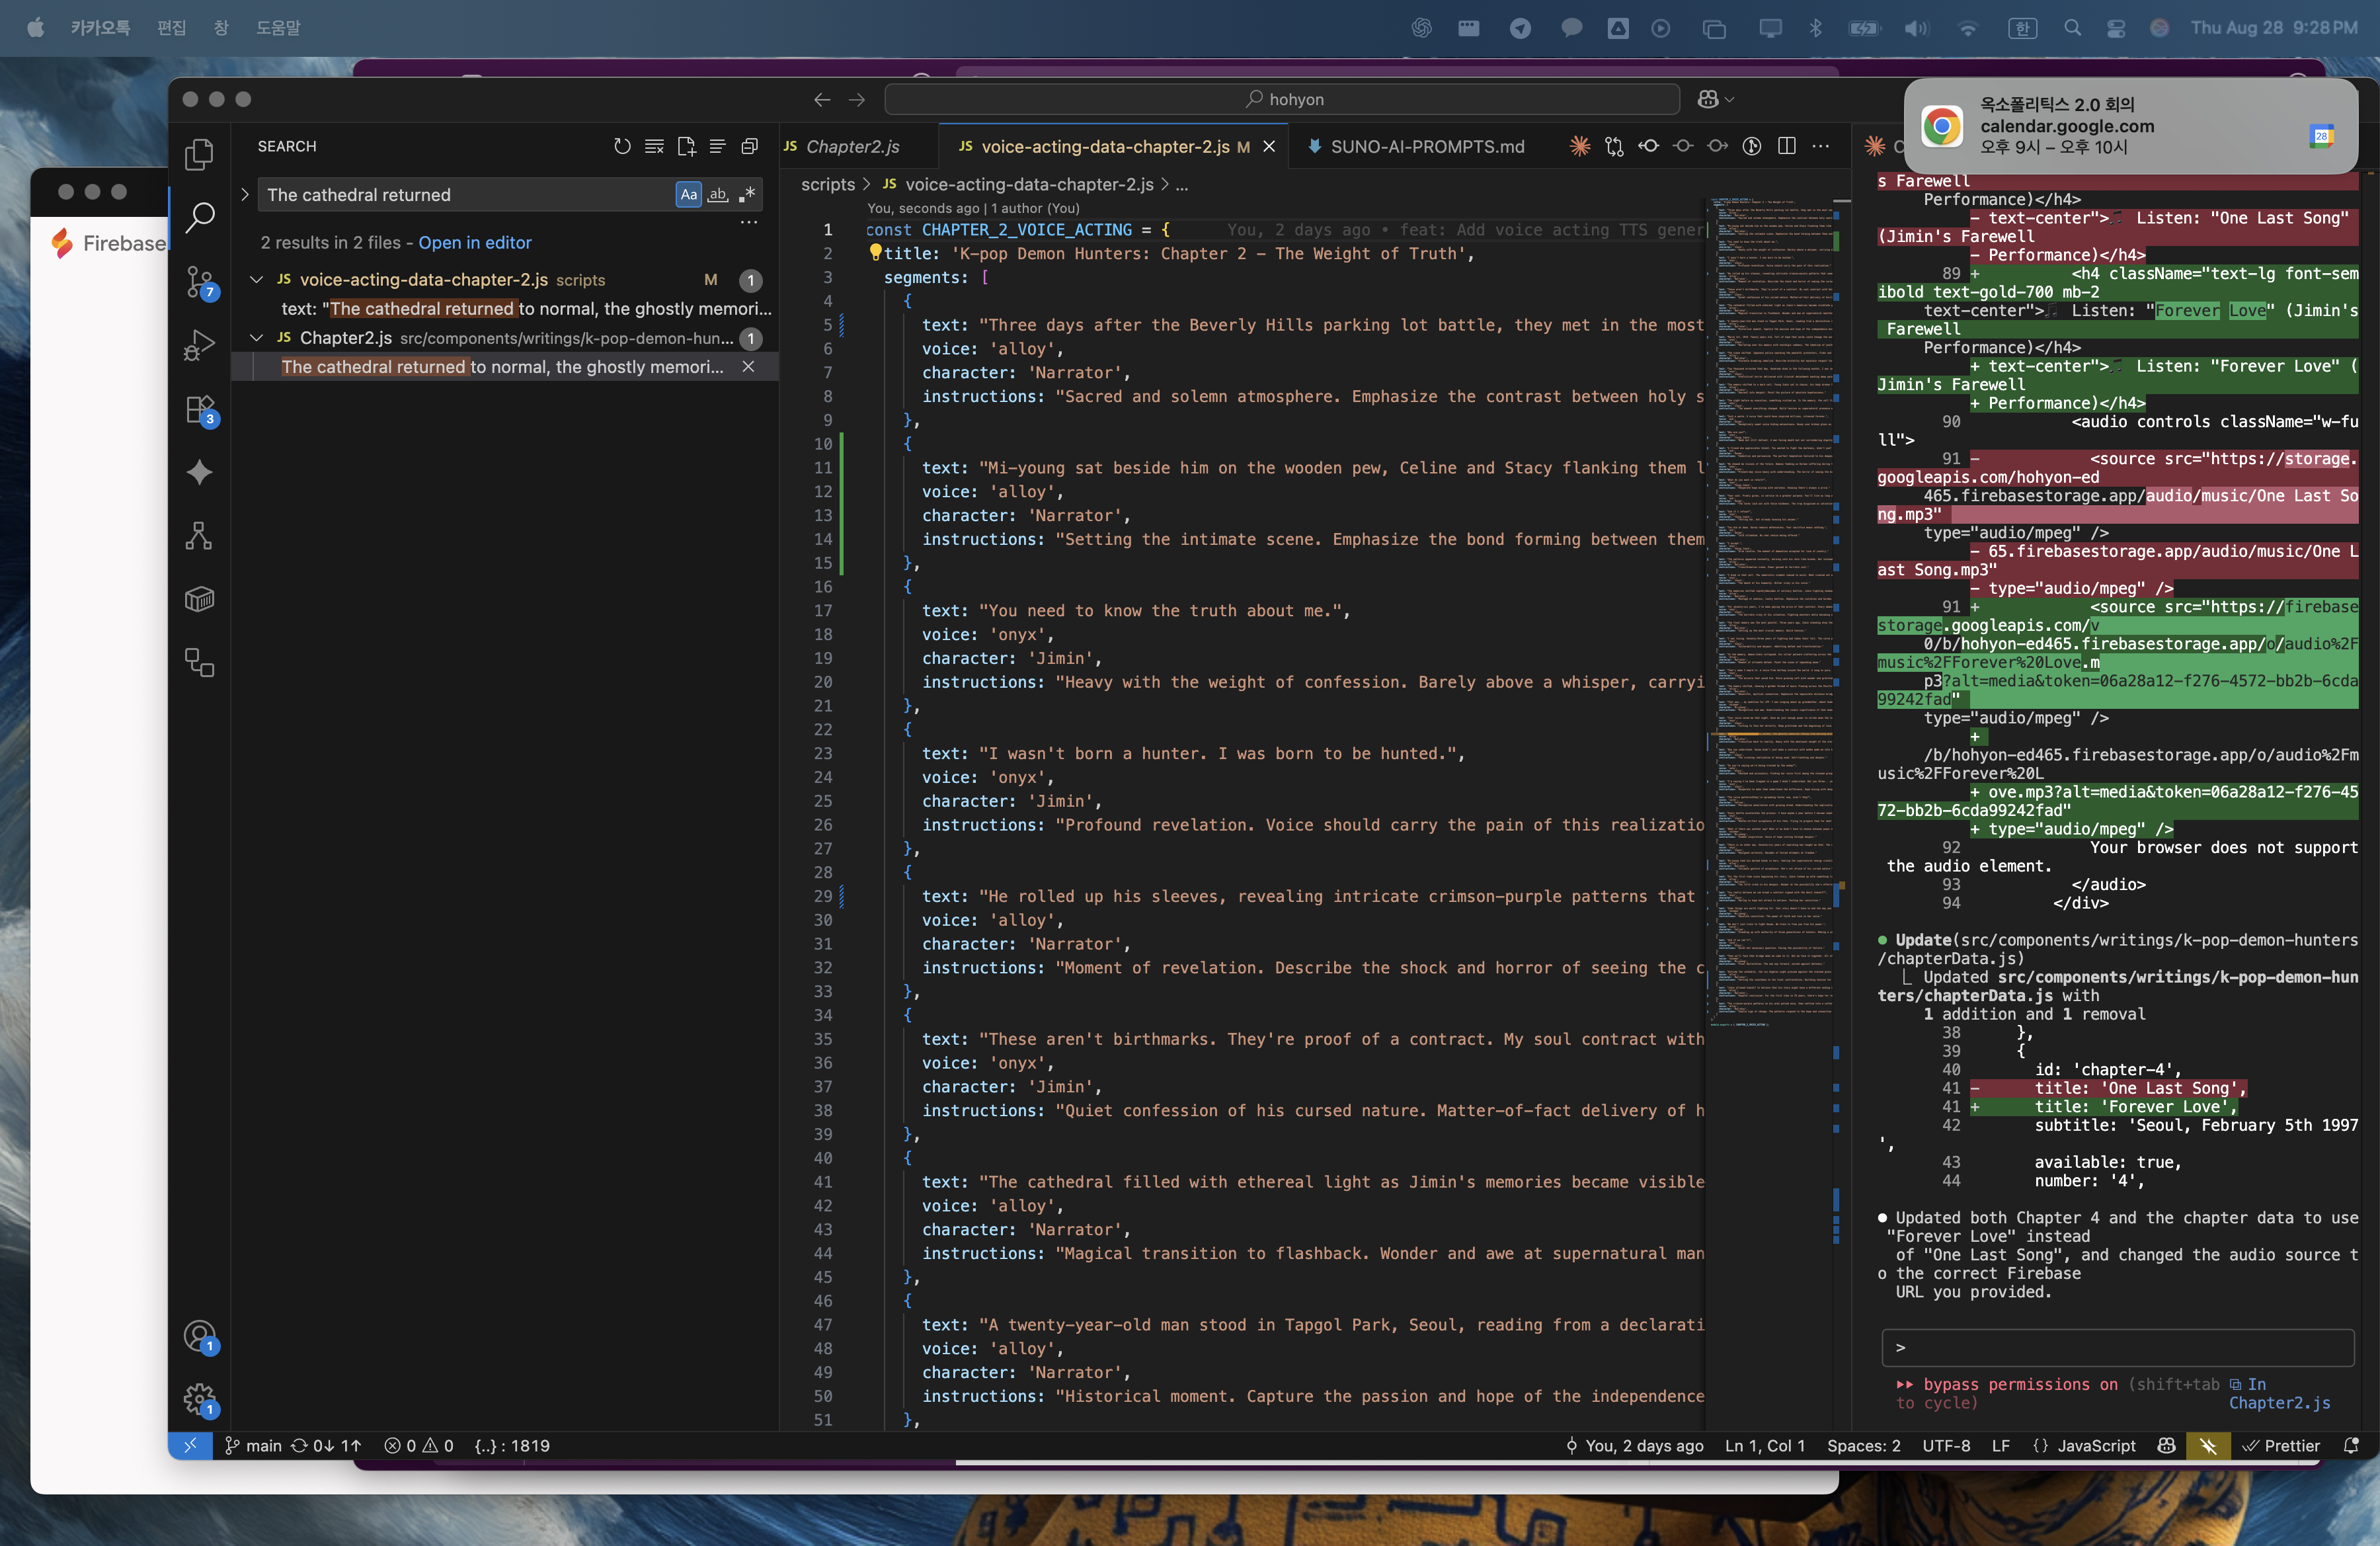Click the Open in editor link
Image resolution: width=2380 pixels, height=1546 pixels.
[475, 243]
